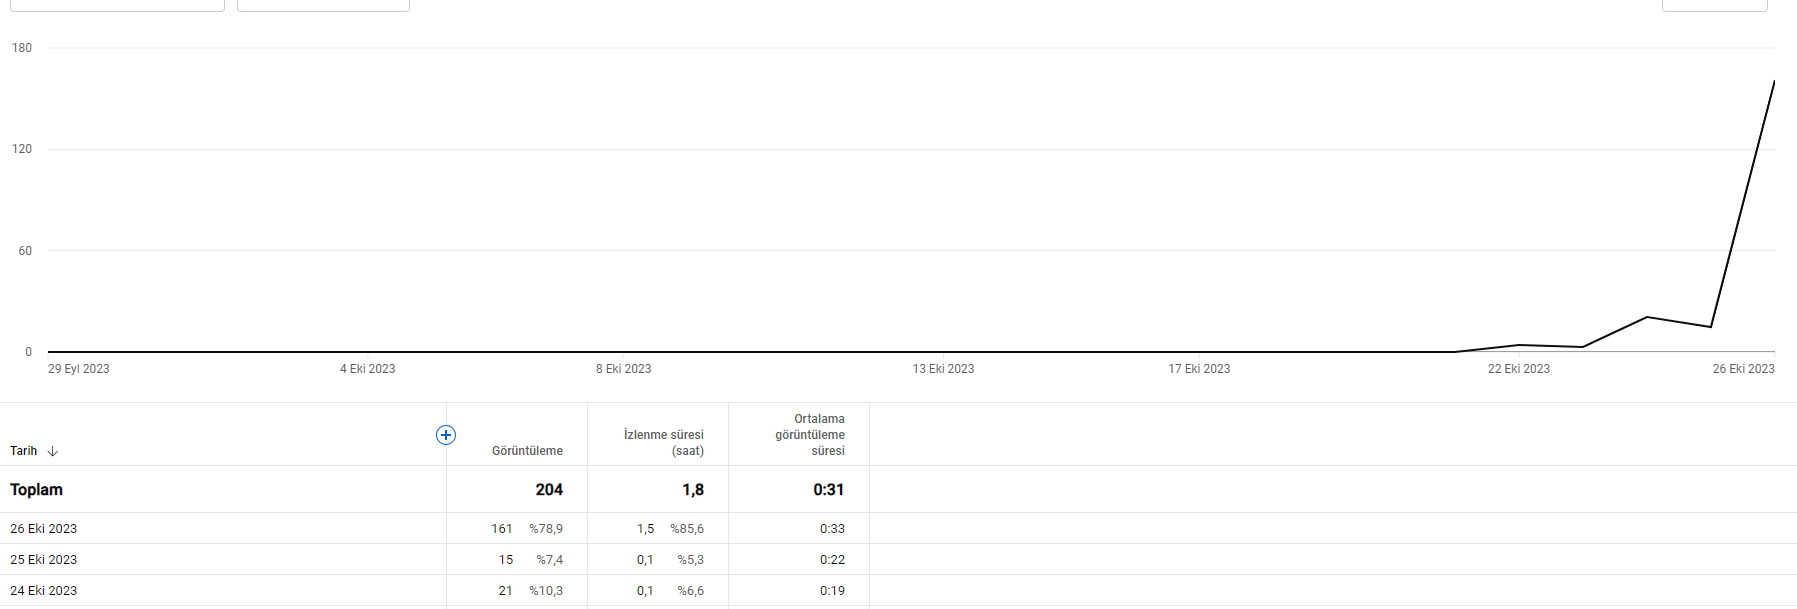The image size is (1797, 609).
Task: Click the 29 Eyl 2023 axis label
Action: 79,369
